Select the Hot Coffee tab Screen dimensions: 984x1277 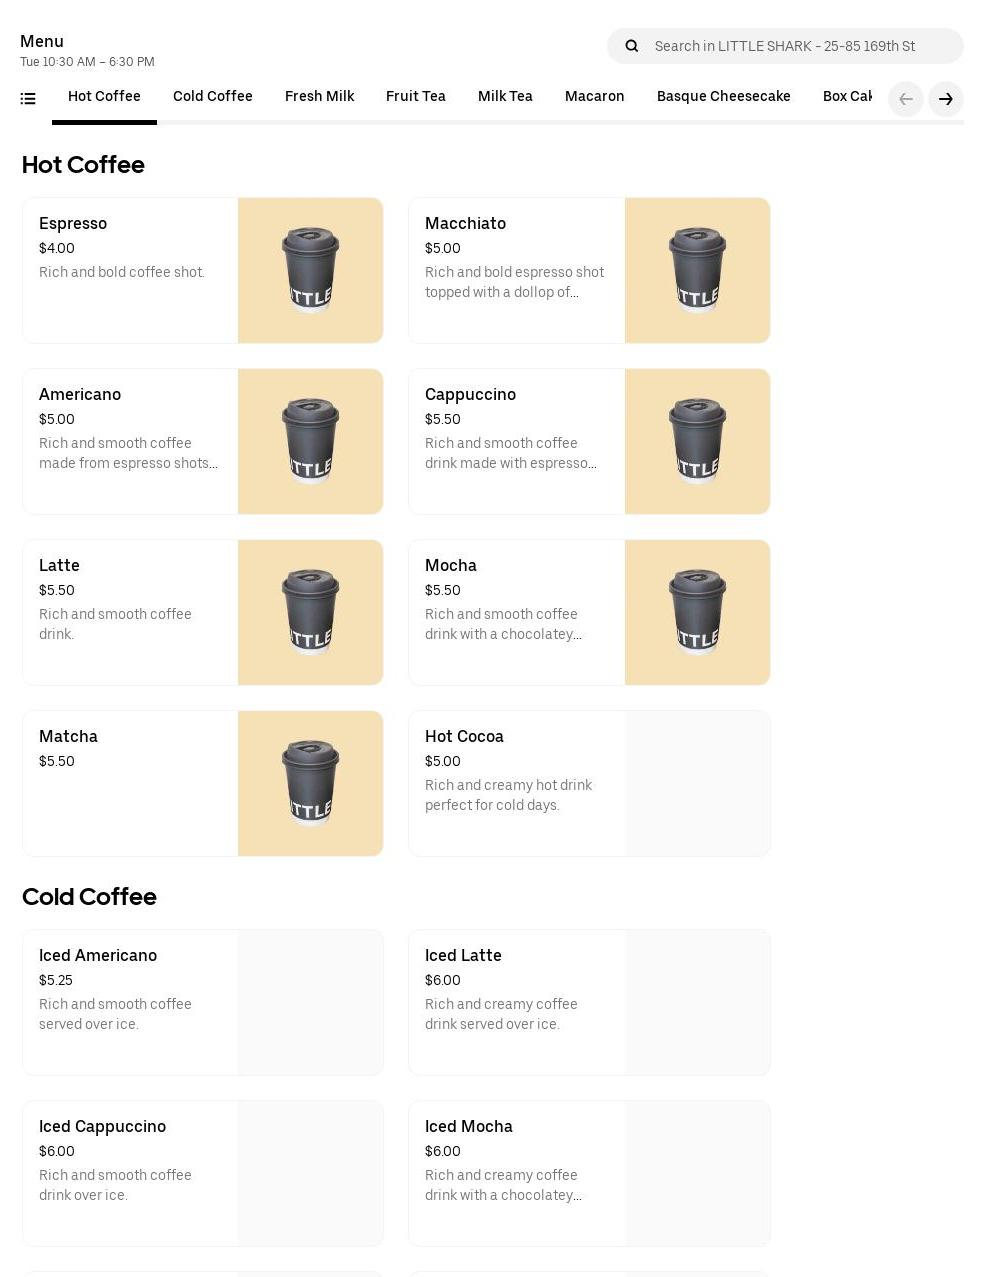104,97
